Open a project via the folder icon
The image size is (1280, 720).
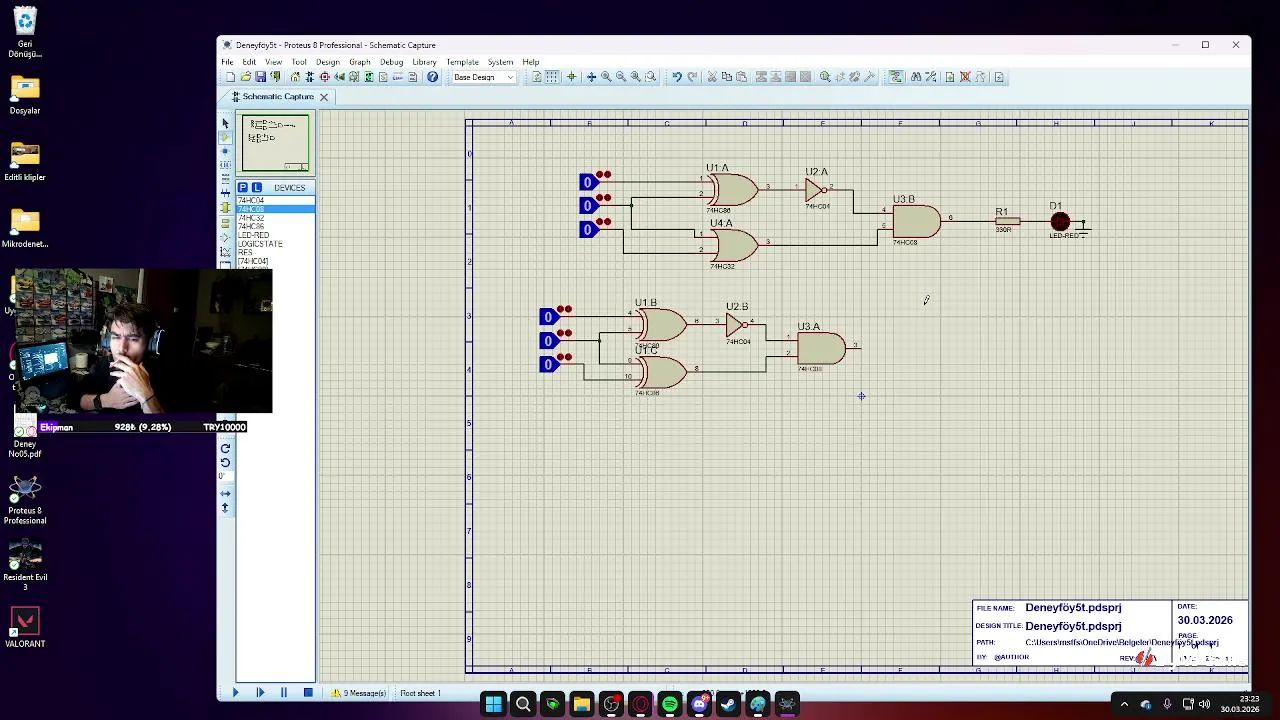click(246, 77)
